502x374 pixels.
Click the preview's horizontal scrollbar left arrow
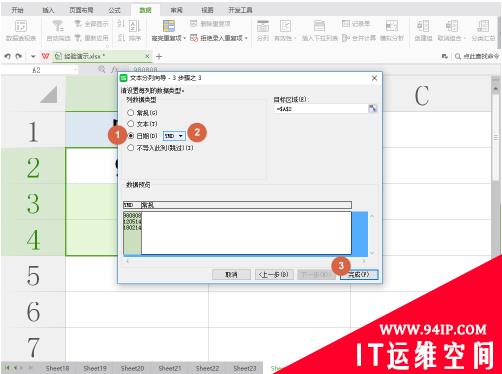[x=127, y=261]
